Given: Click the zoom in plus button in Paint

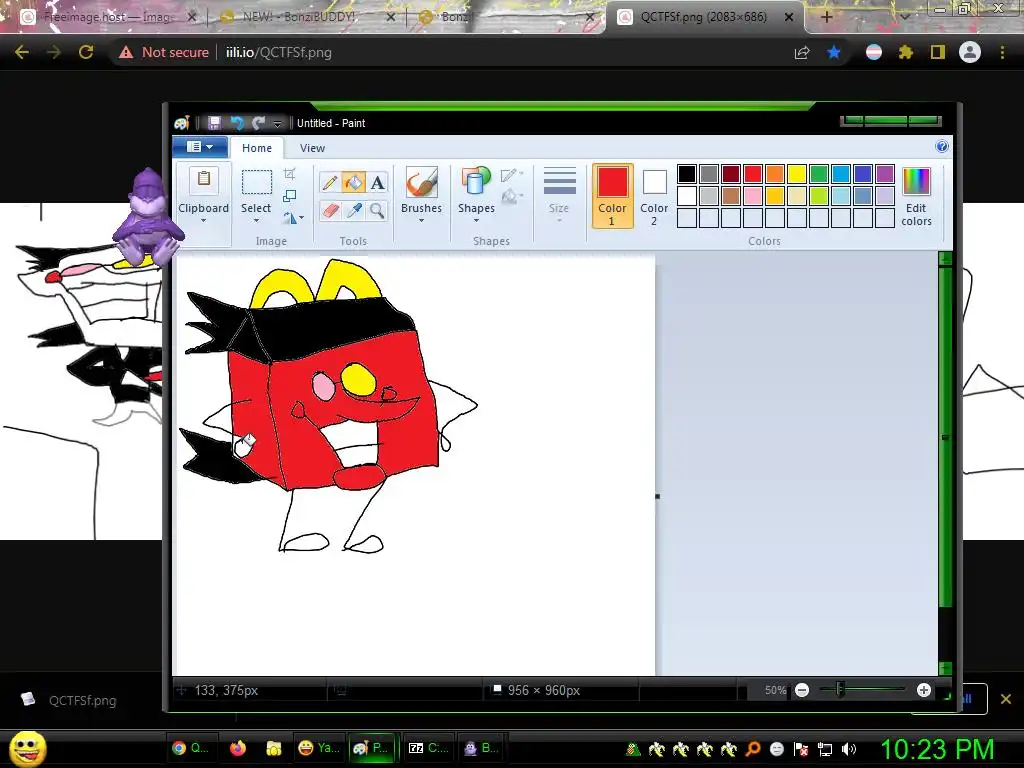Looking at the screenshot, I should tap(923, 690).
